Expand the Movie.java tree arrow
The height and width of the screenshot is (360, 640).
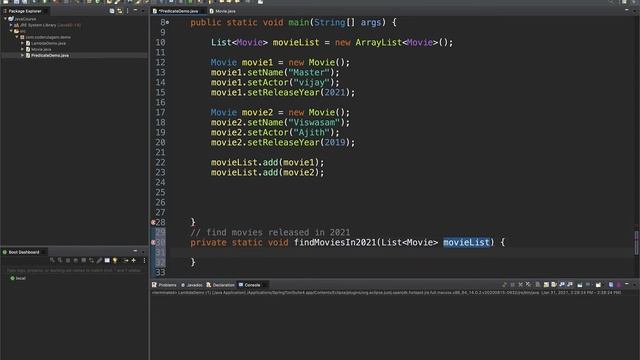(22, 49)
